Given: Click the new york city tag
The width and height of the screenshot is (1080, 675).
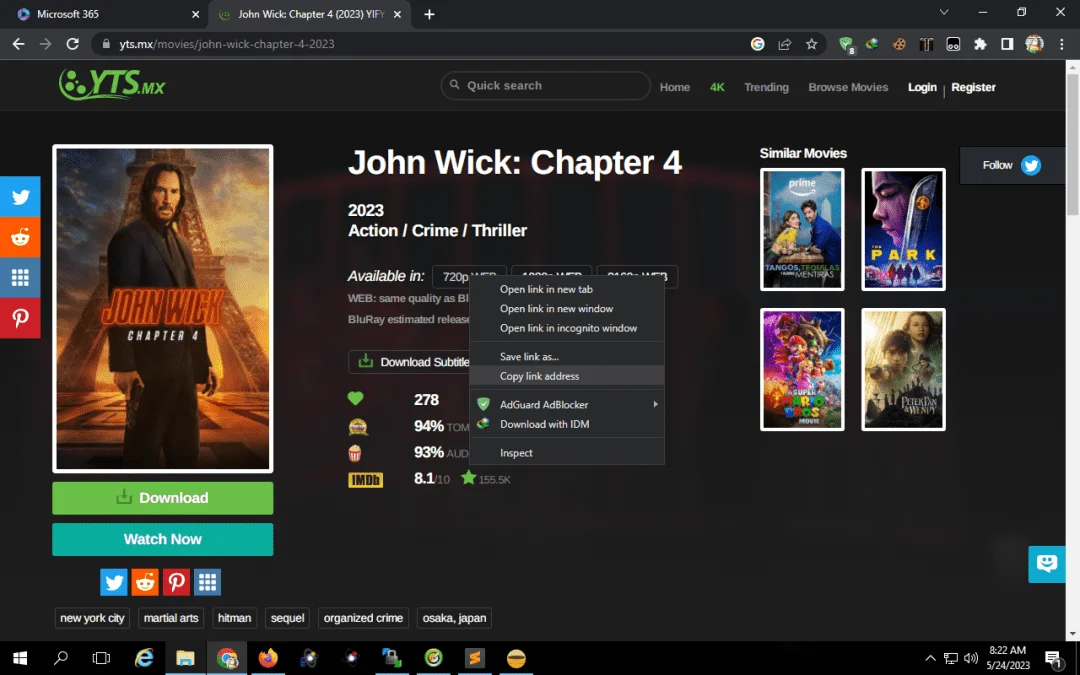Looking at the screenshot, I should [x=92, y=618].
